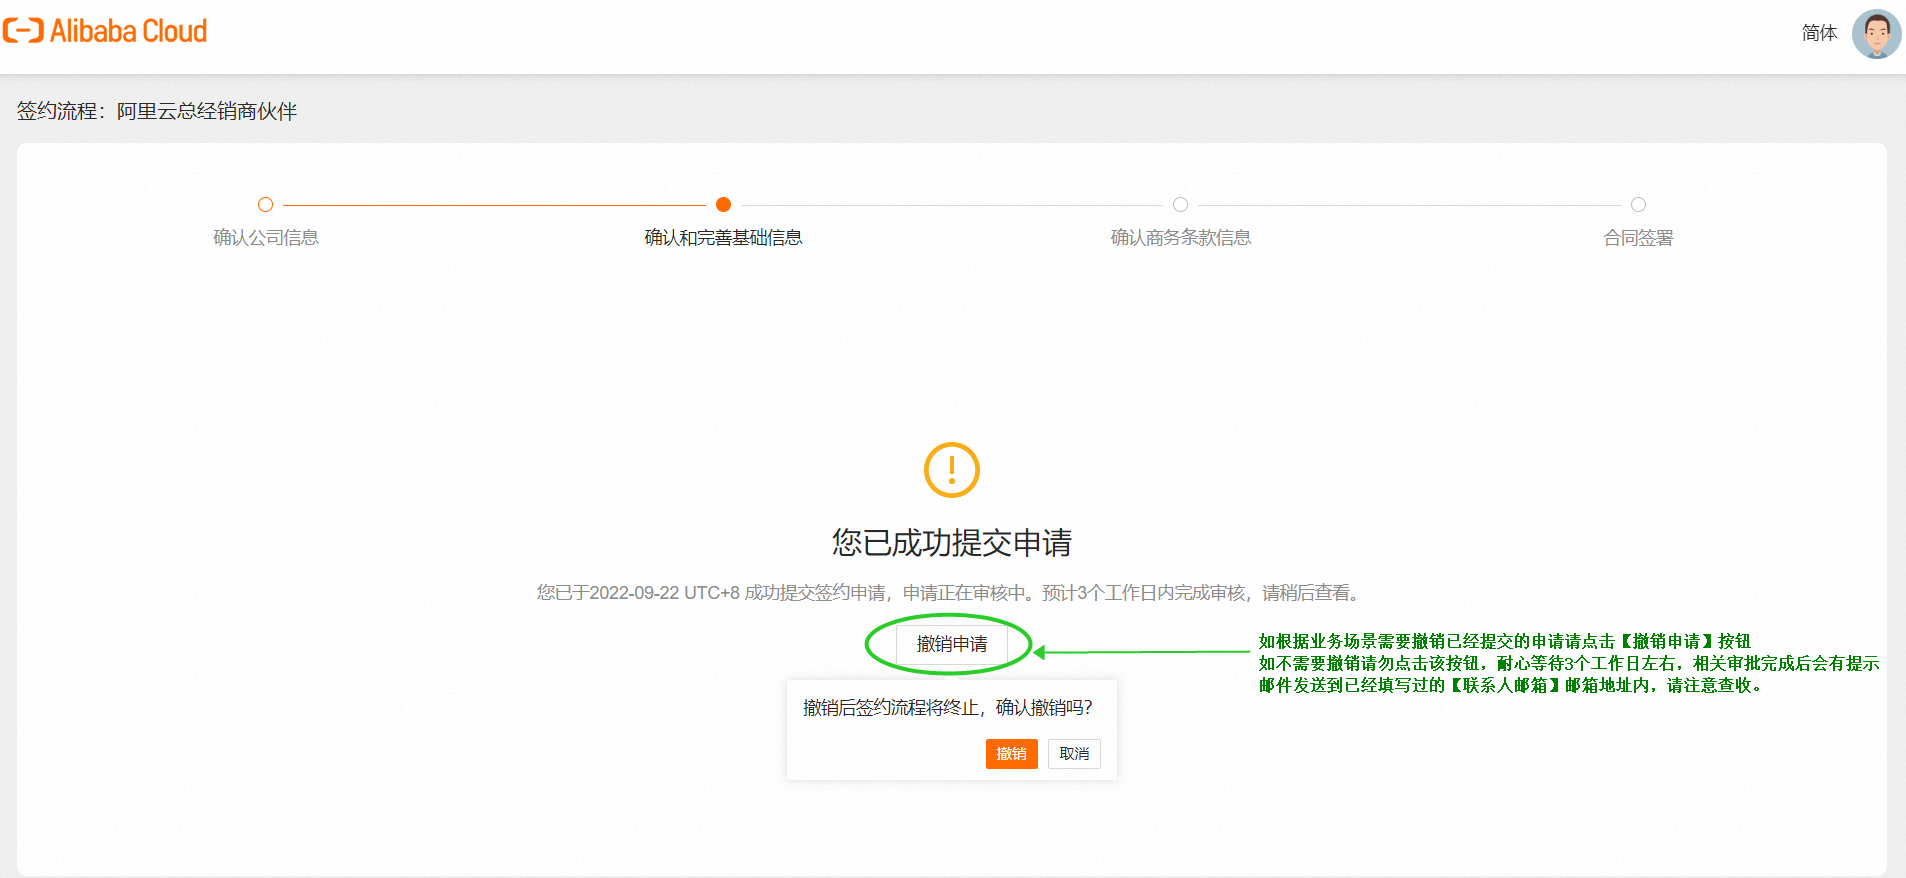
Task: Click the 确认和完善基础信息 step label
Action: click(x=723, y=238)
